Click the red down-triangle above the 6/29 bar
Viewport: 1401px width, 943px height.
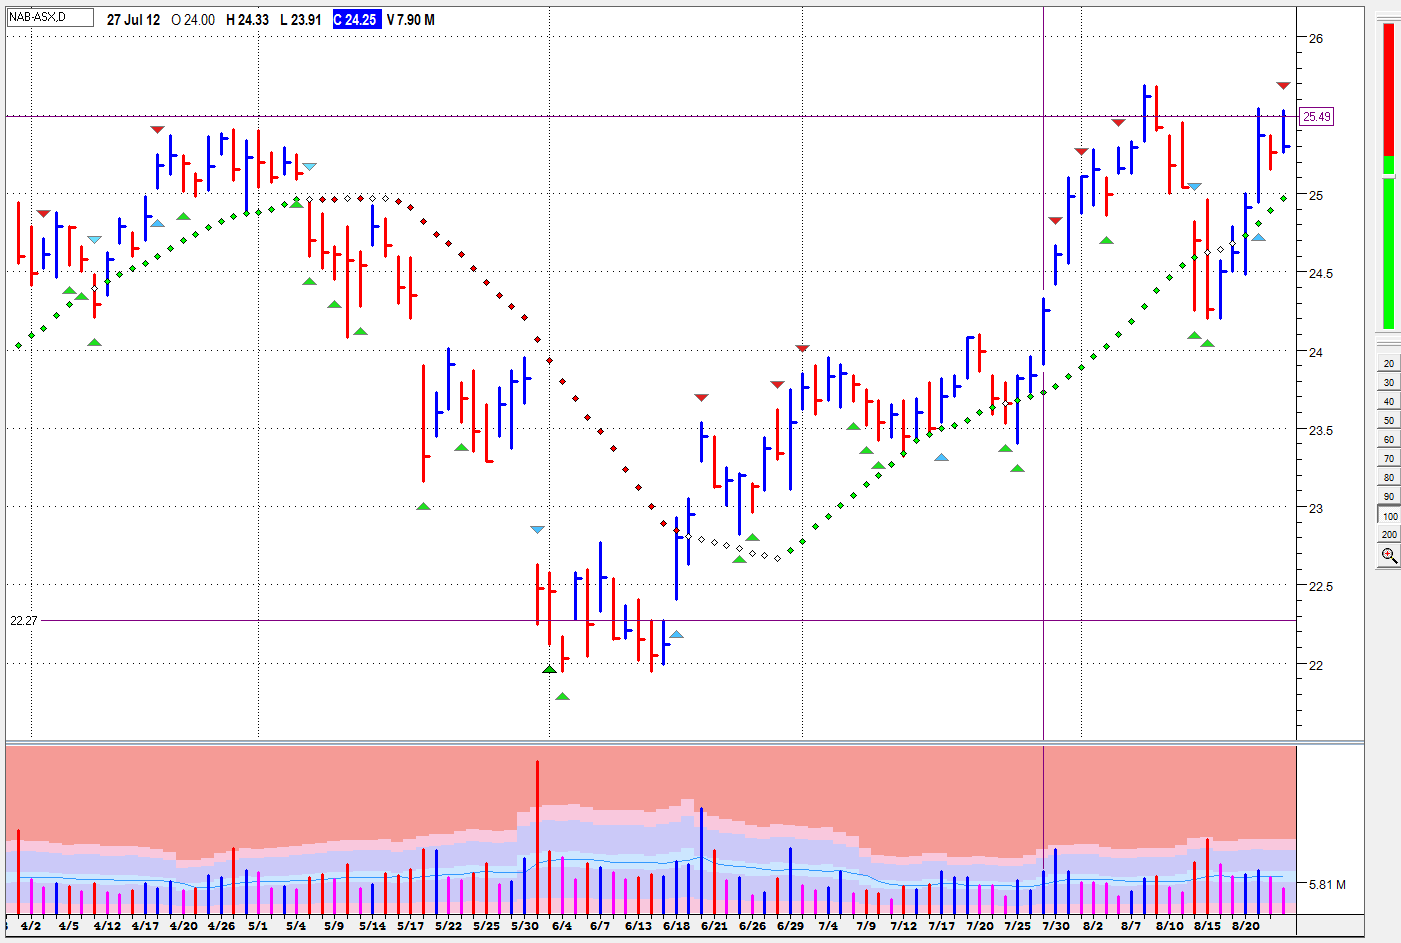(802, 348)
